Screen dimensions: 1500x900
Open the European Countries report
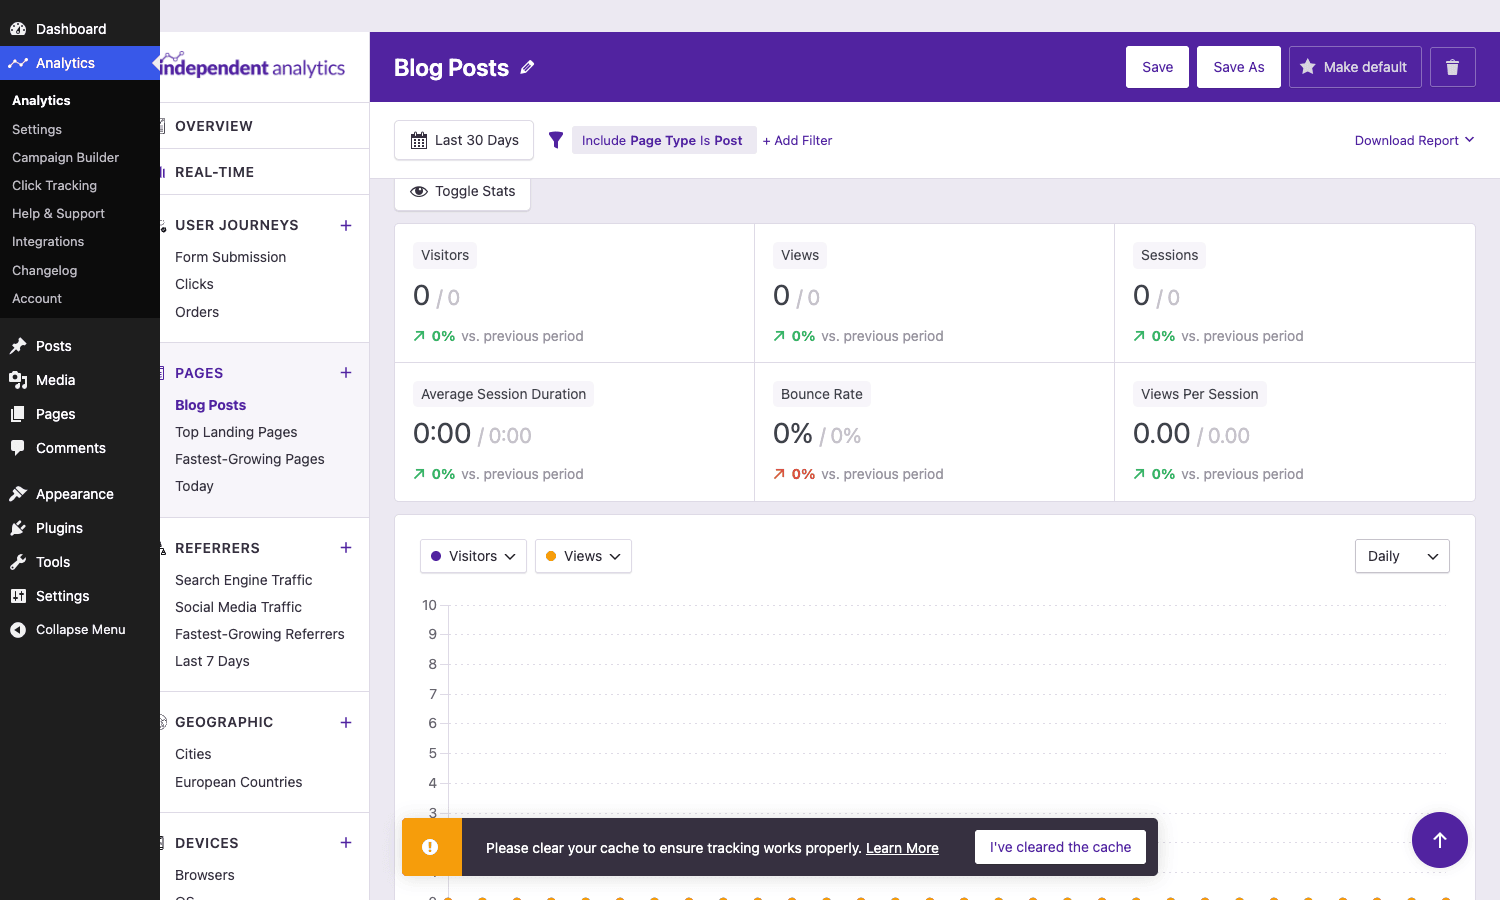click(x=238, y=782)
